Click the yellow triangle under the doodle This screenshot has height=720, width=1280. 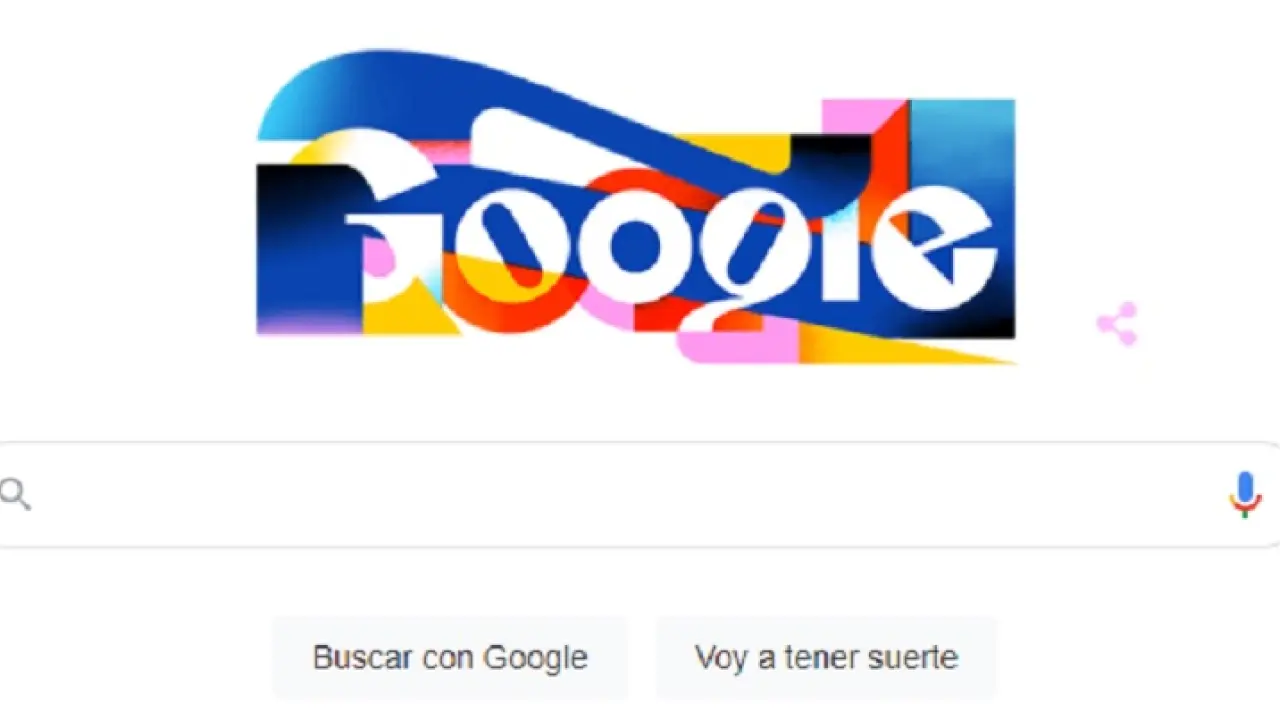pyautogui.click(x=900, y=345)
